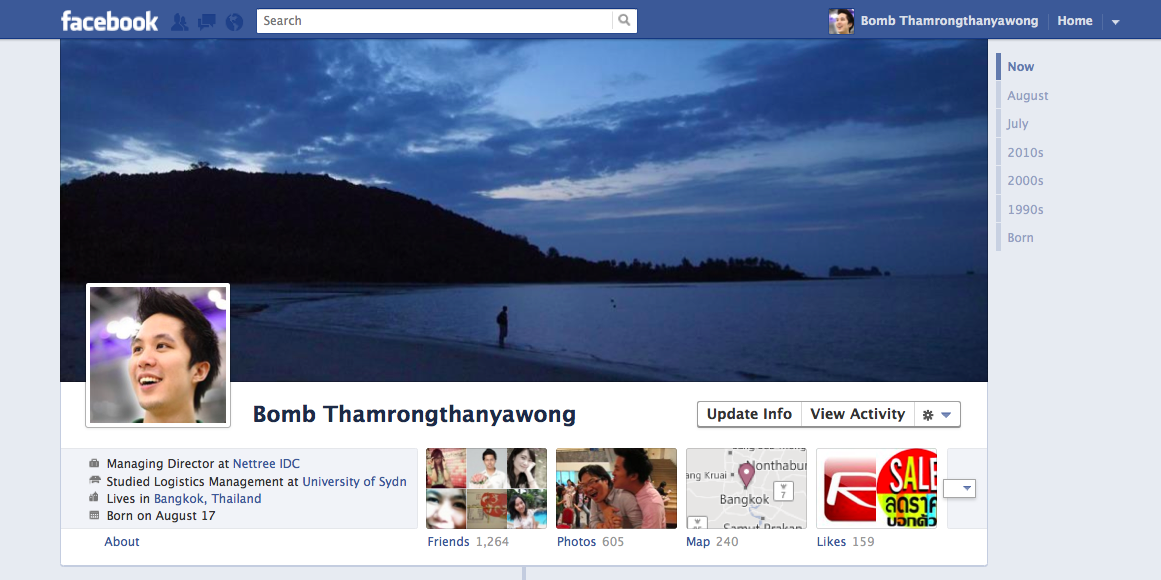Image resolution: width=1161 pixels, height=580 pixels.
Task: Click the Born on August 17 text
Action: [x=161, y=516]
